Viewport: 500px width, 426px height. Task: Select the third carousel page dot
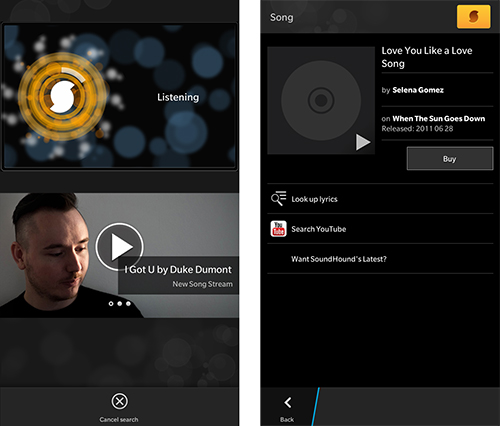[x=128, y=304]
